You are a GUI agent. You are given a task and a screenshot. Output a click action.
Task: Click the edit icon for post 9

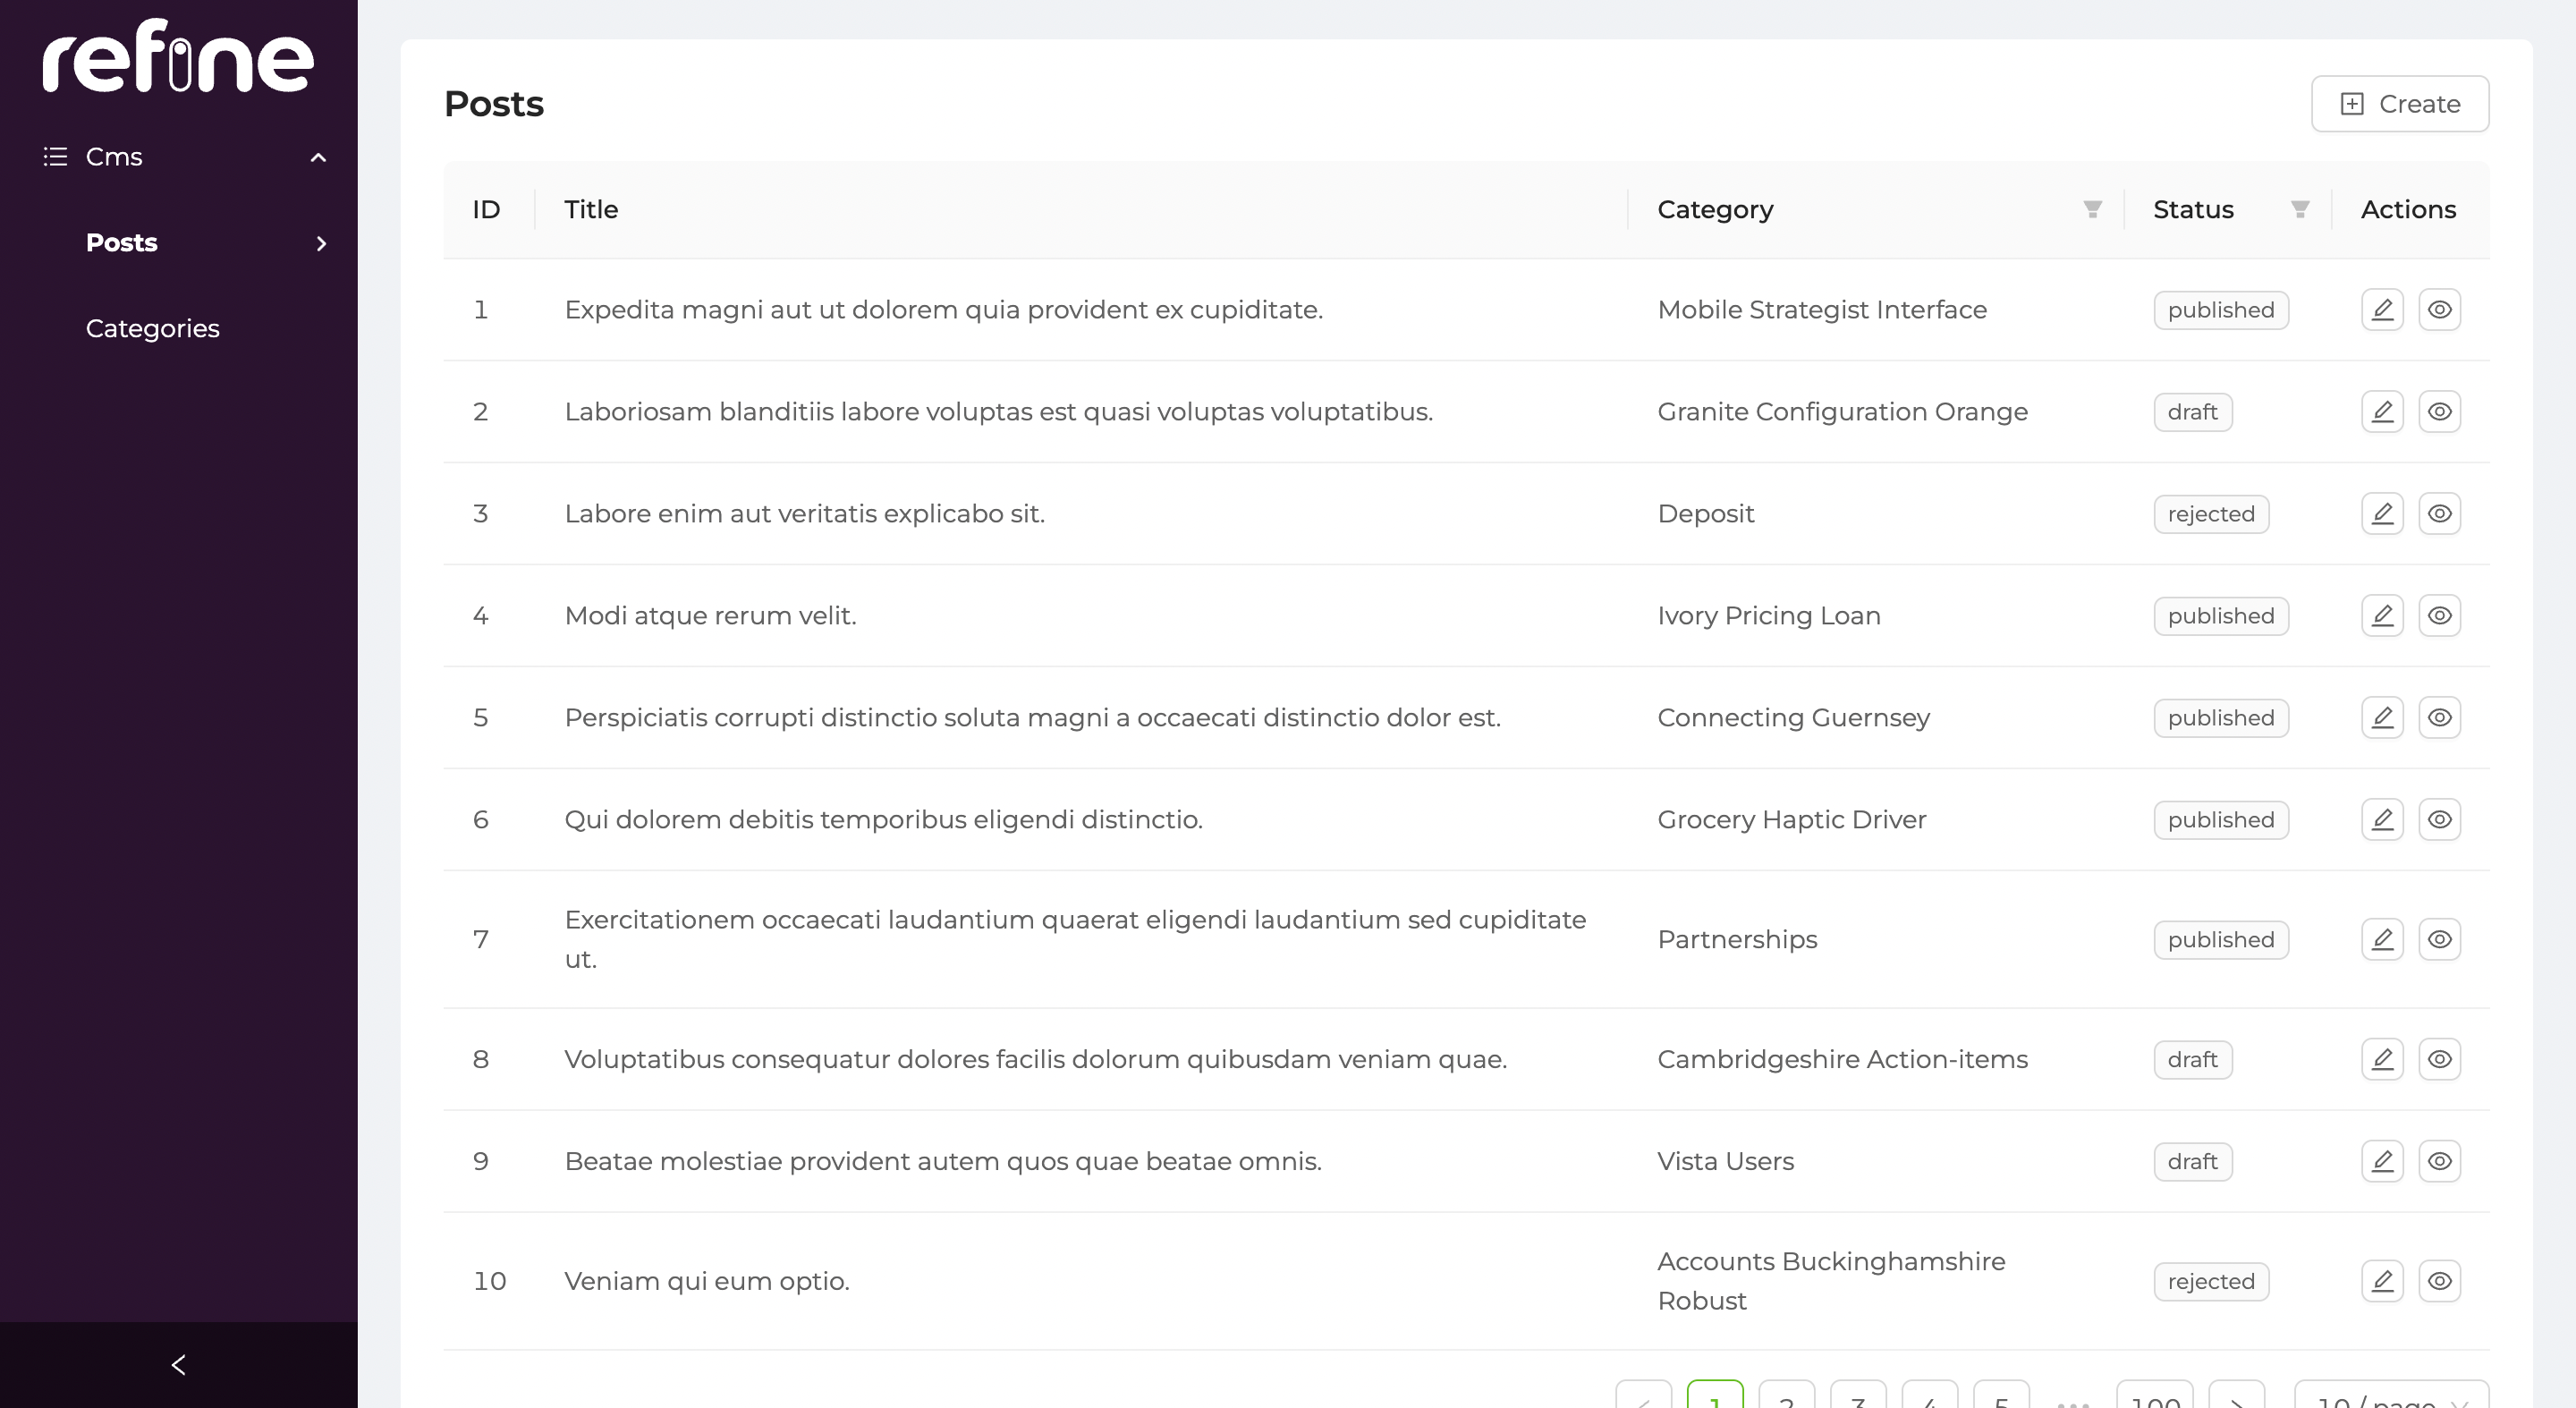point(2382,1160)
